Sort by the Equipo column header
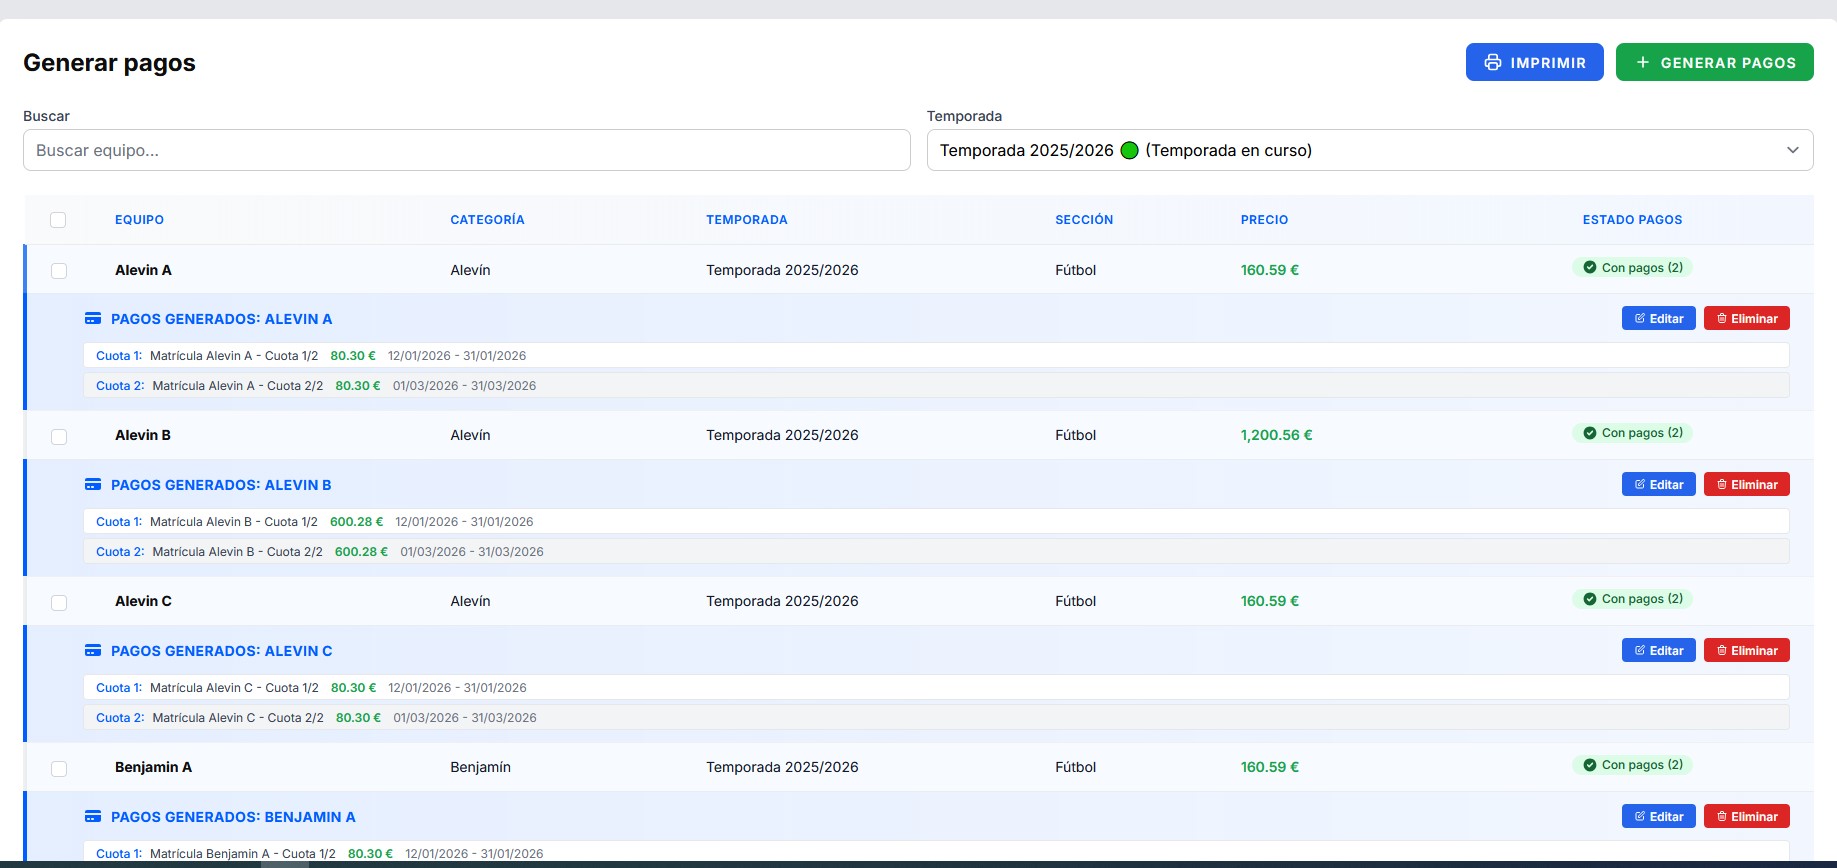The width and height of the screenshot is (1837, 868). click(x=139, y=220)
